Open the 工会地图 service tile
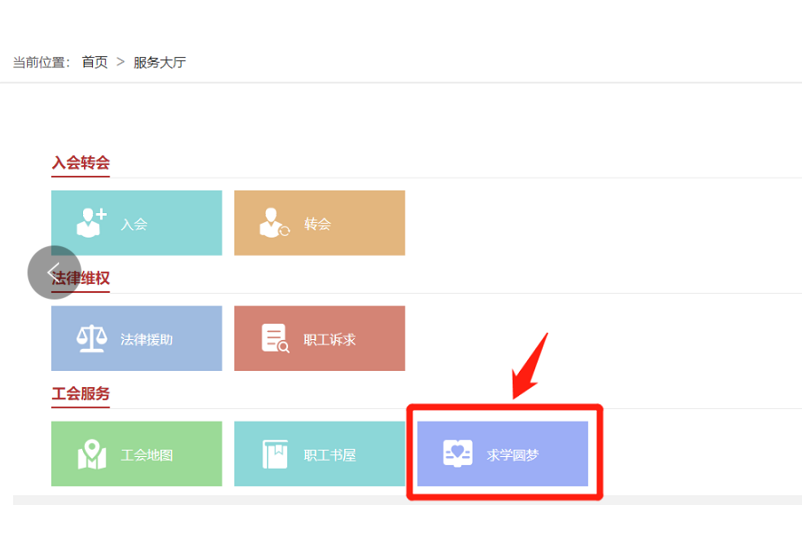This screenshot has height=546, width=802. click(137, 454)
